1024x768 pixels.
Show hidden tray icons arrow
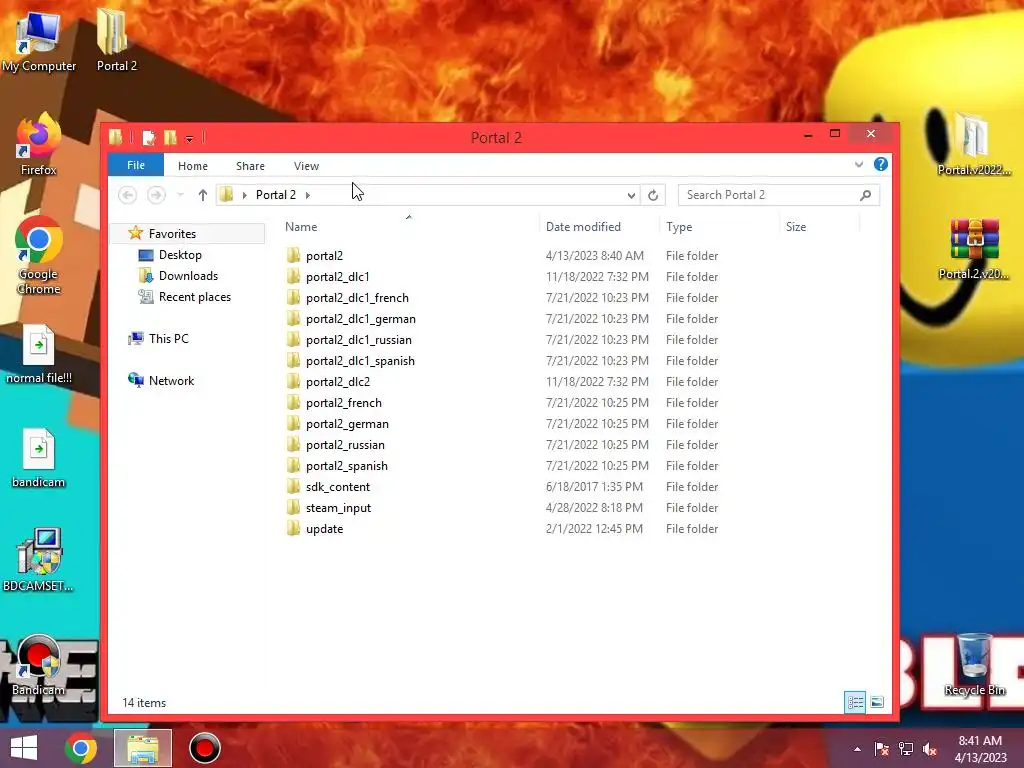[857, 749]
